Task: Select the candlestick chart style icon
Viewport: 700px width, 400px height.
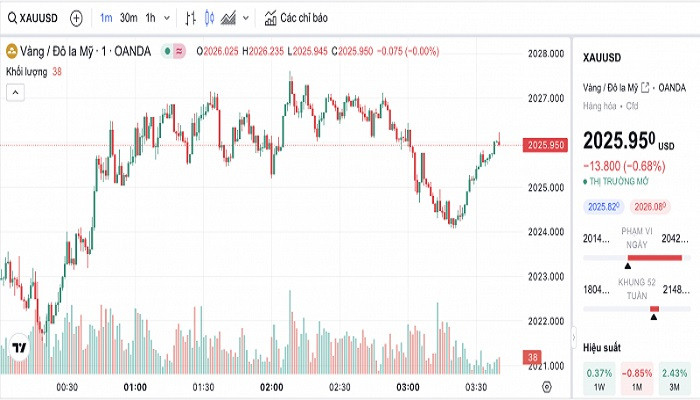Action: pos(209,18)
